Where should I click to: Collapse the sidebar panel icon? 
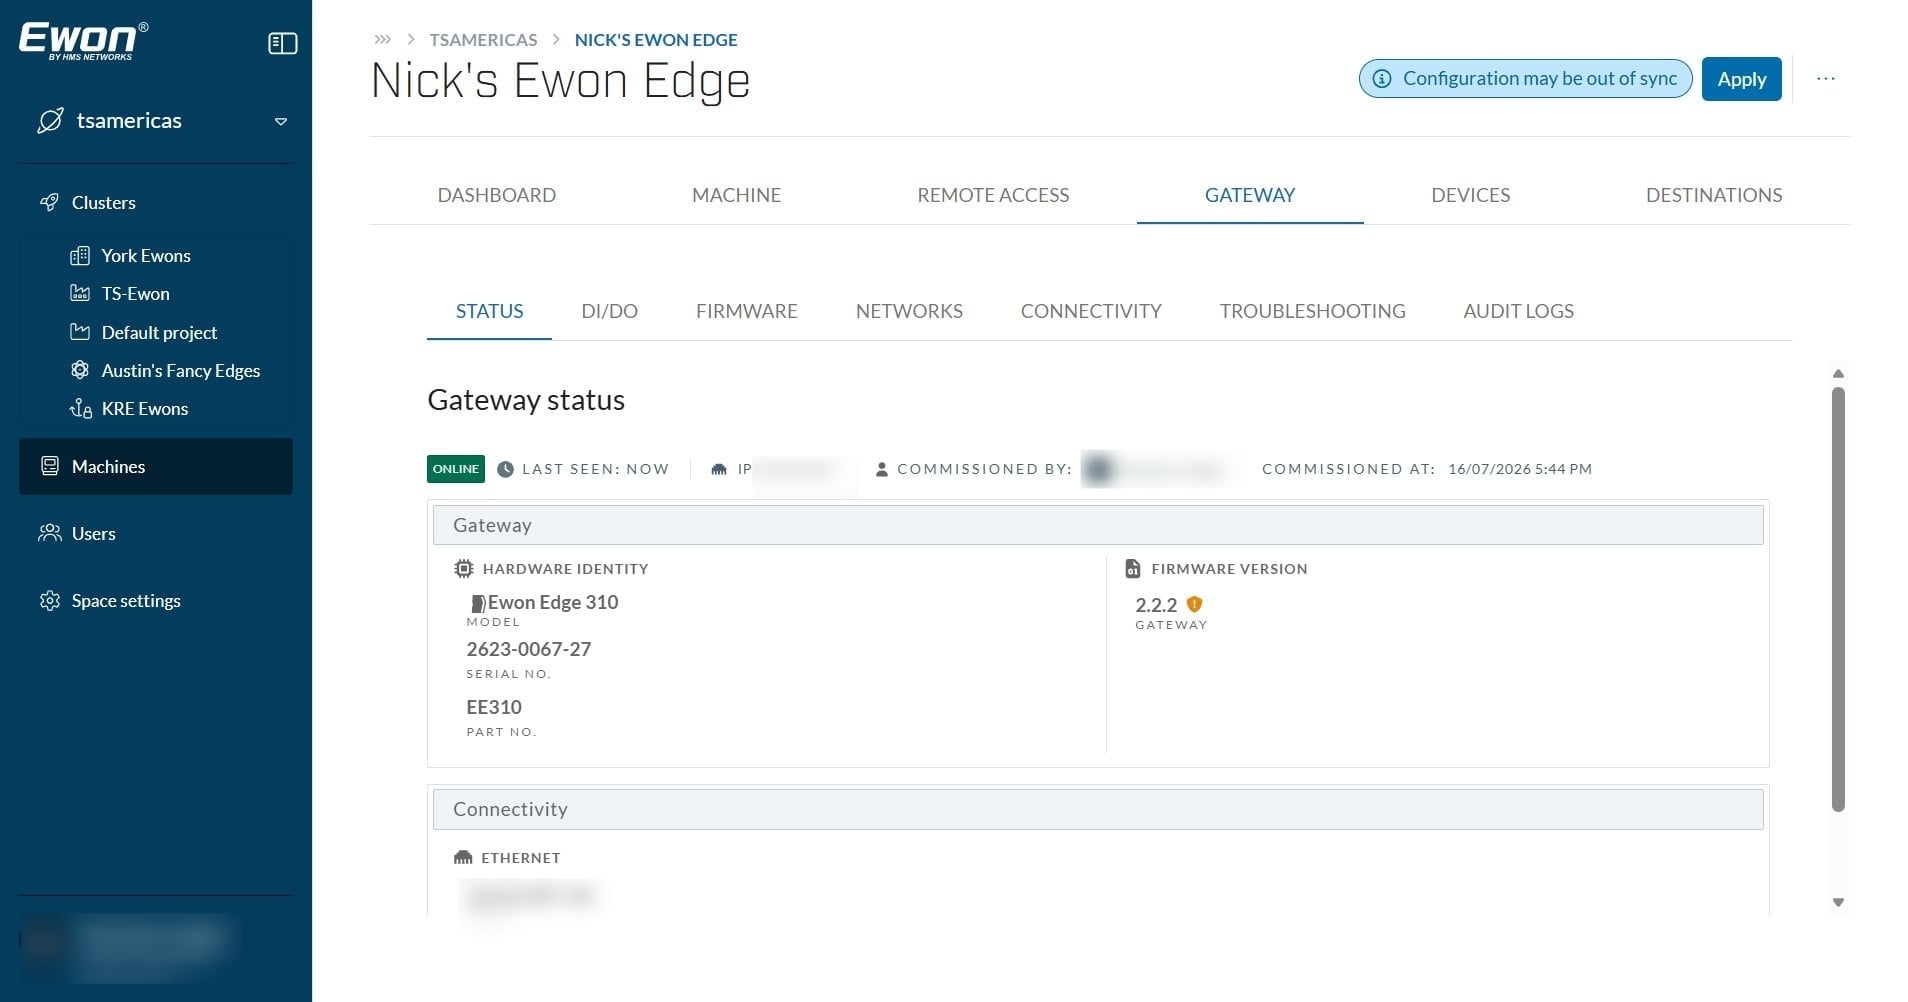[x=283, y=43]
